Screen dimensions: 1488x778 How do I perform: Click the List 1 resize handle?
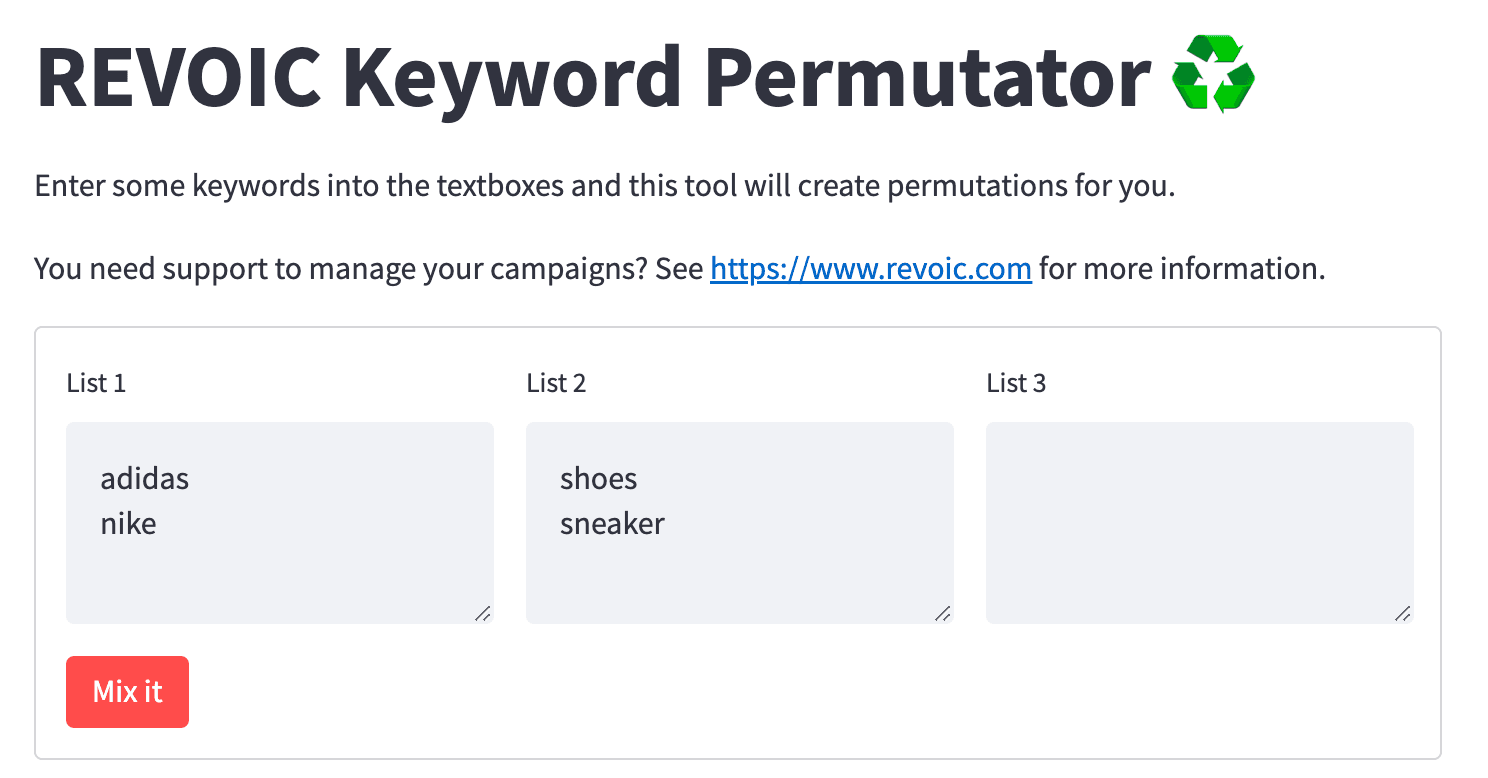point(482,613)
